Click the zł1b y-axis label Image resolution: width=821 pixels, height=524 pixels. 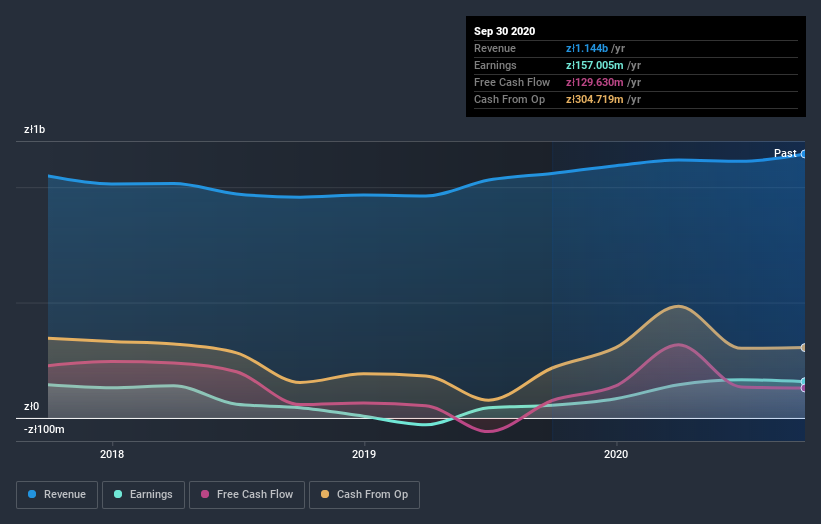coord(35,129)
